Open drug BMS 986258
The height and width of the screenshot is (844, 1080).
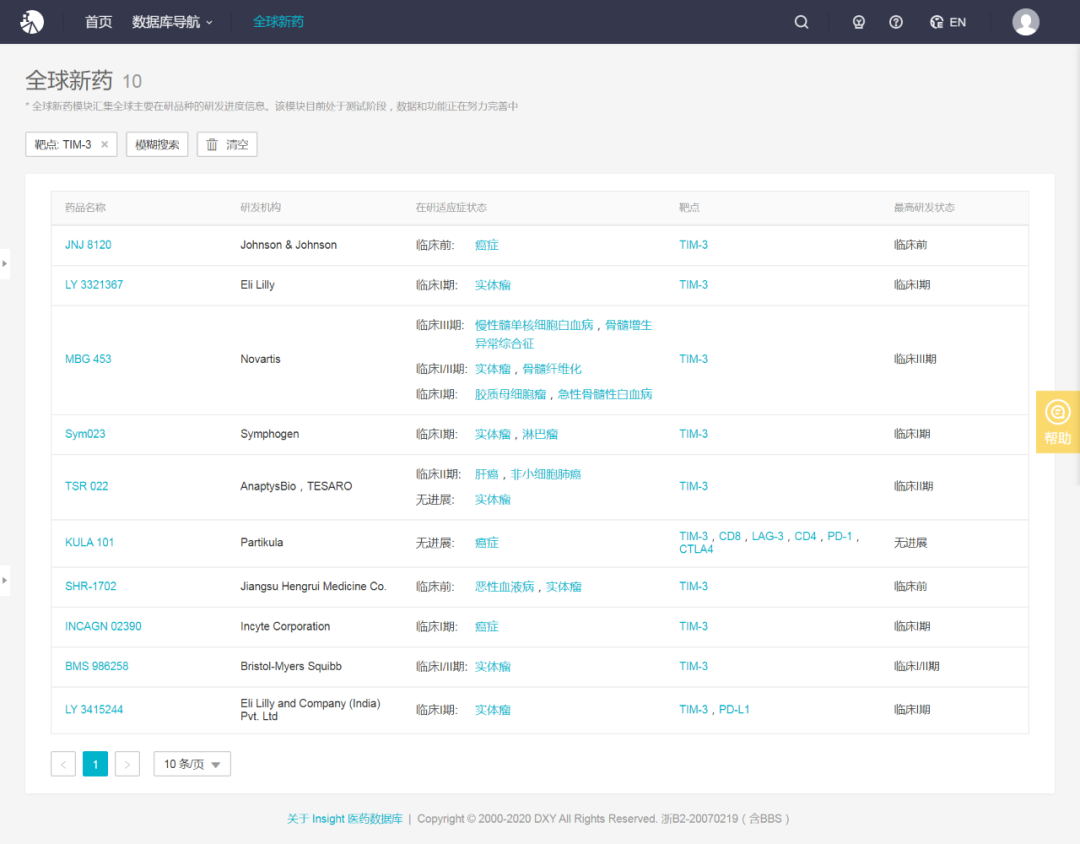[96, 667]
